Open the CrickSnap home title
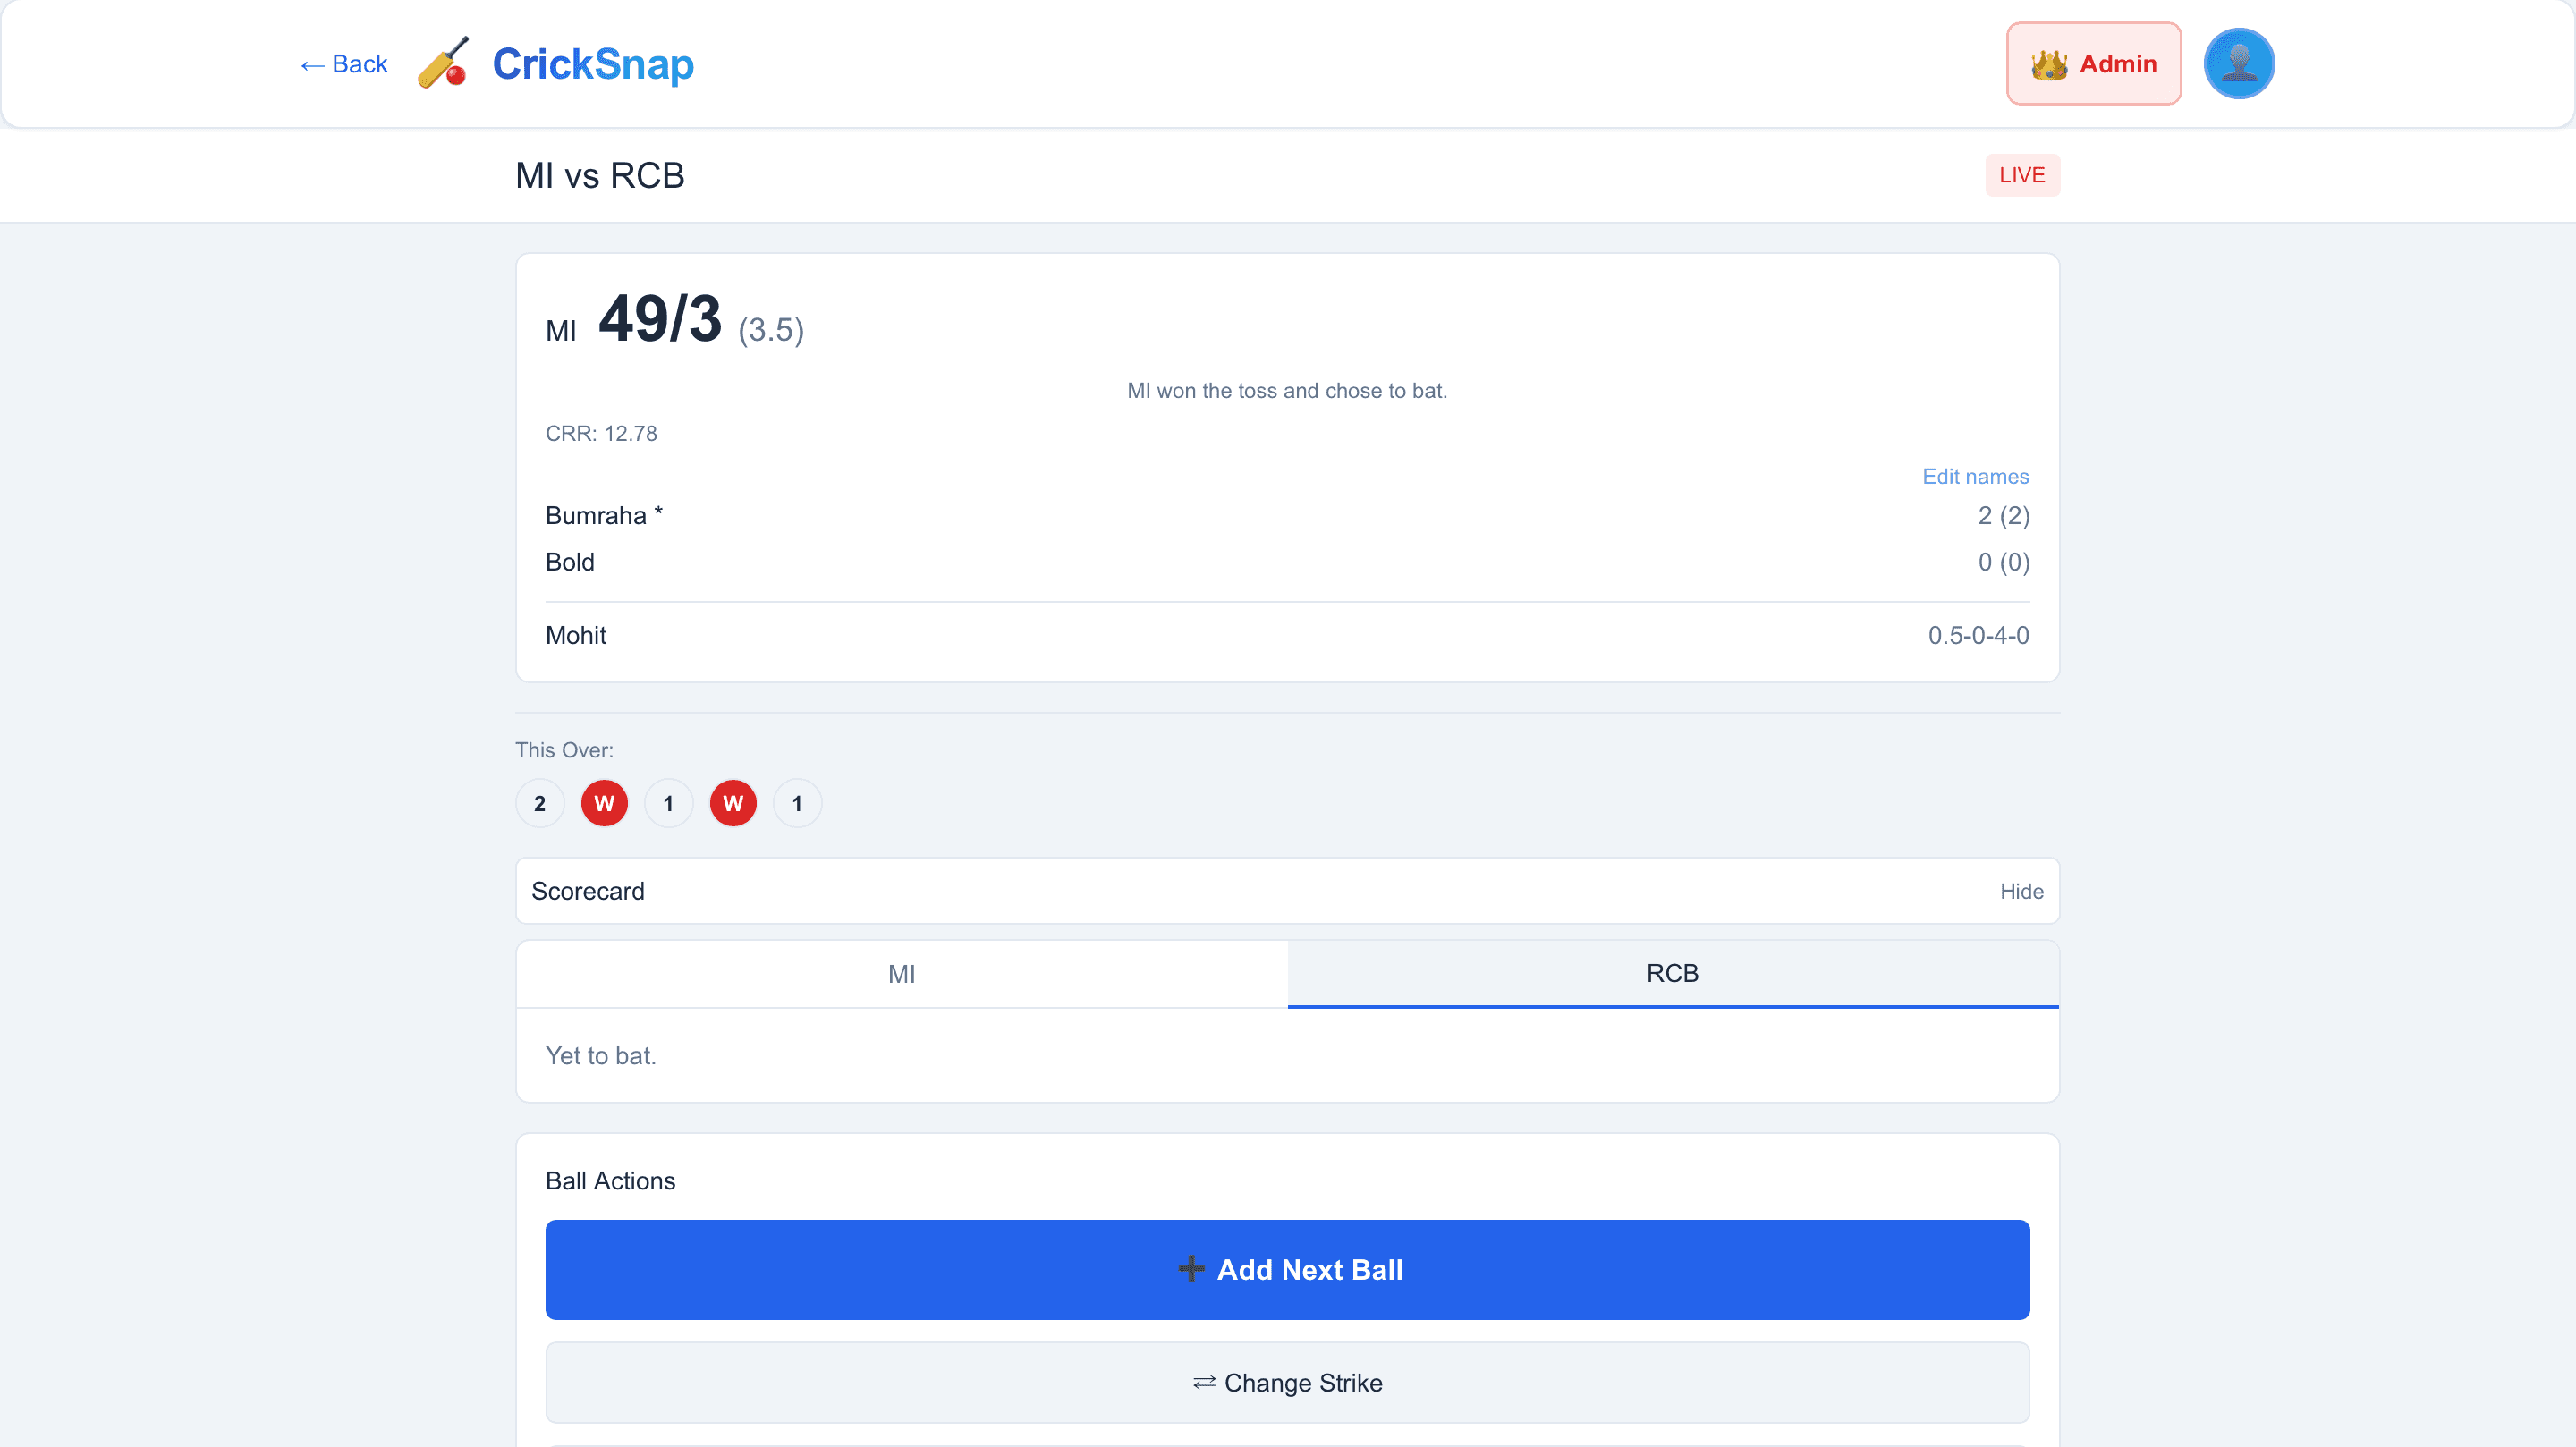 coord(593,64)
